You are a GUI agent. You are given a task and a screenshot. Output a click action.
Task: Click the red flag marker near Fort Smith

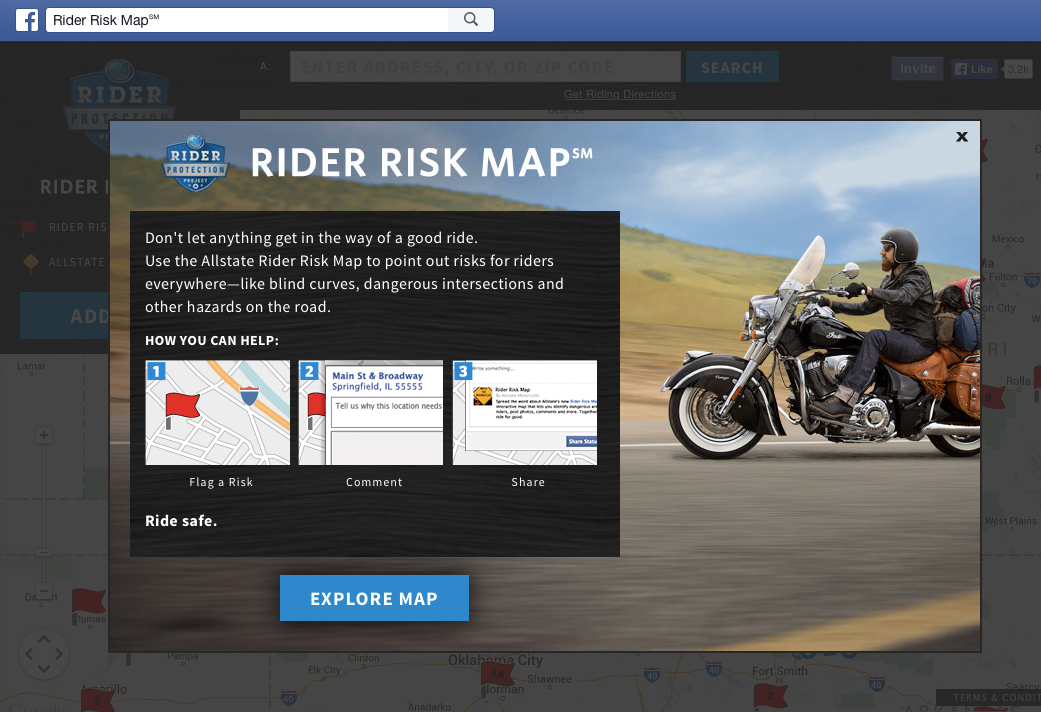769,696
